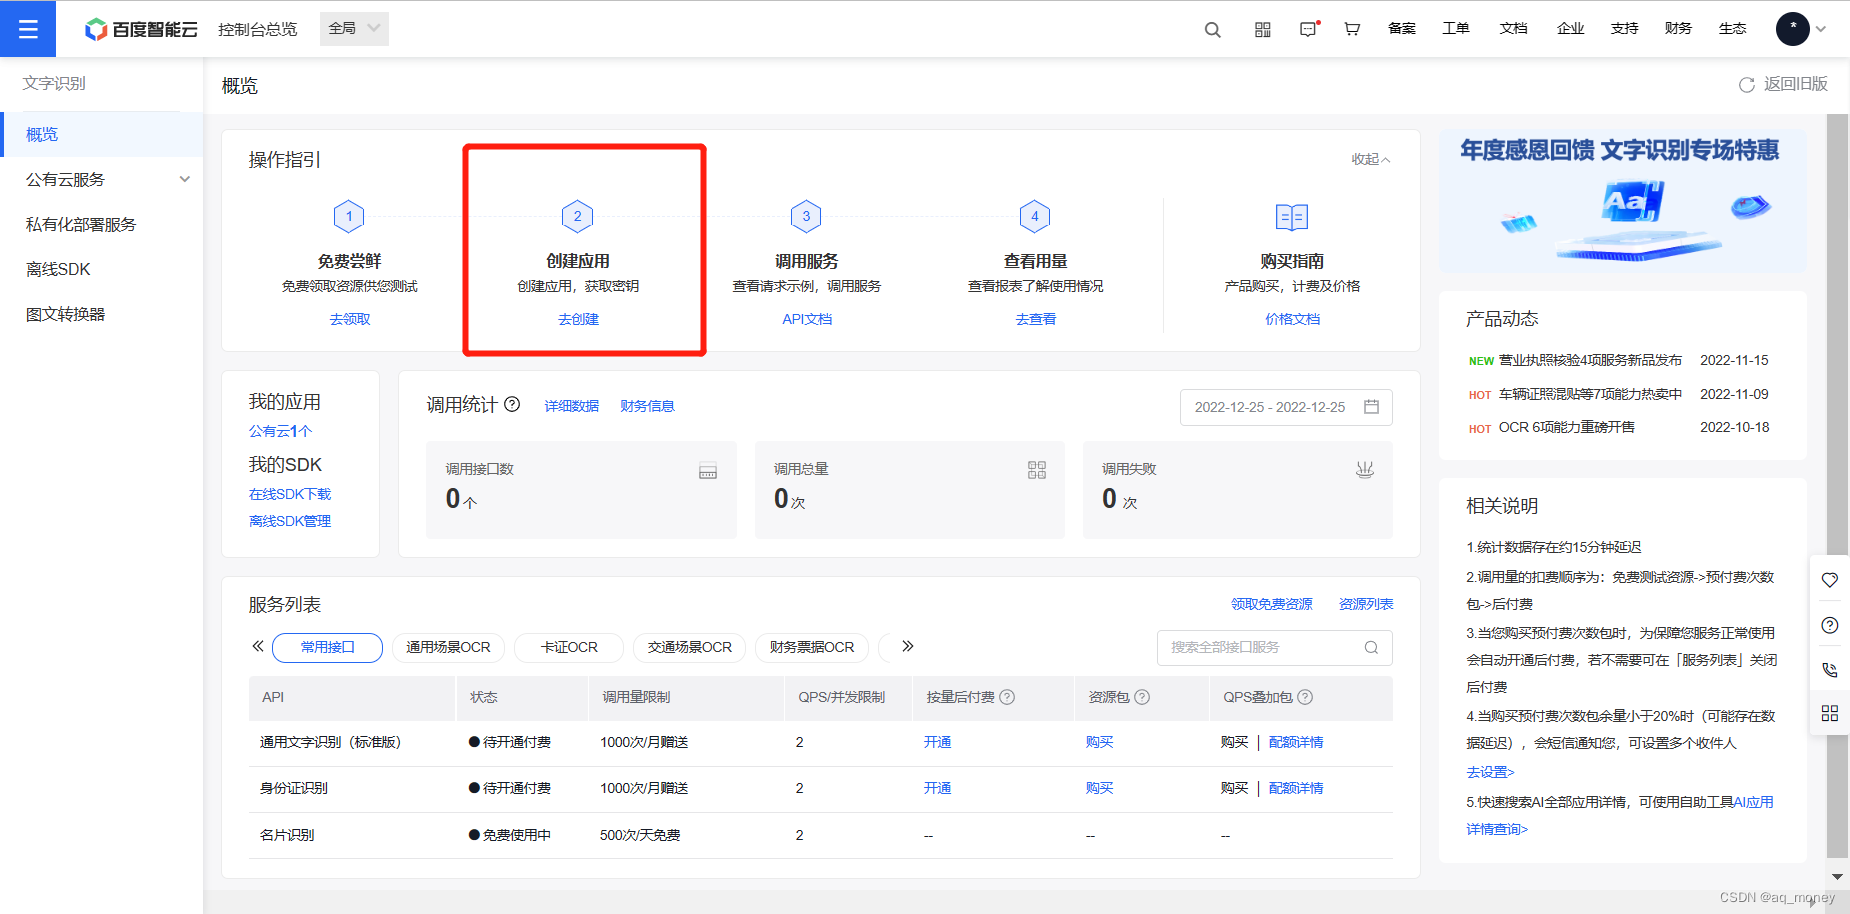1850x914 pixels.
Task: Click the step 1 免费尝鲜 hexagon icon
Action: (349, 216)
